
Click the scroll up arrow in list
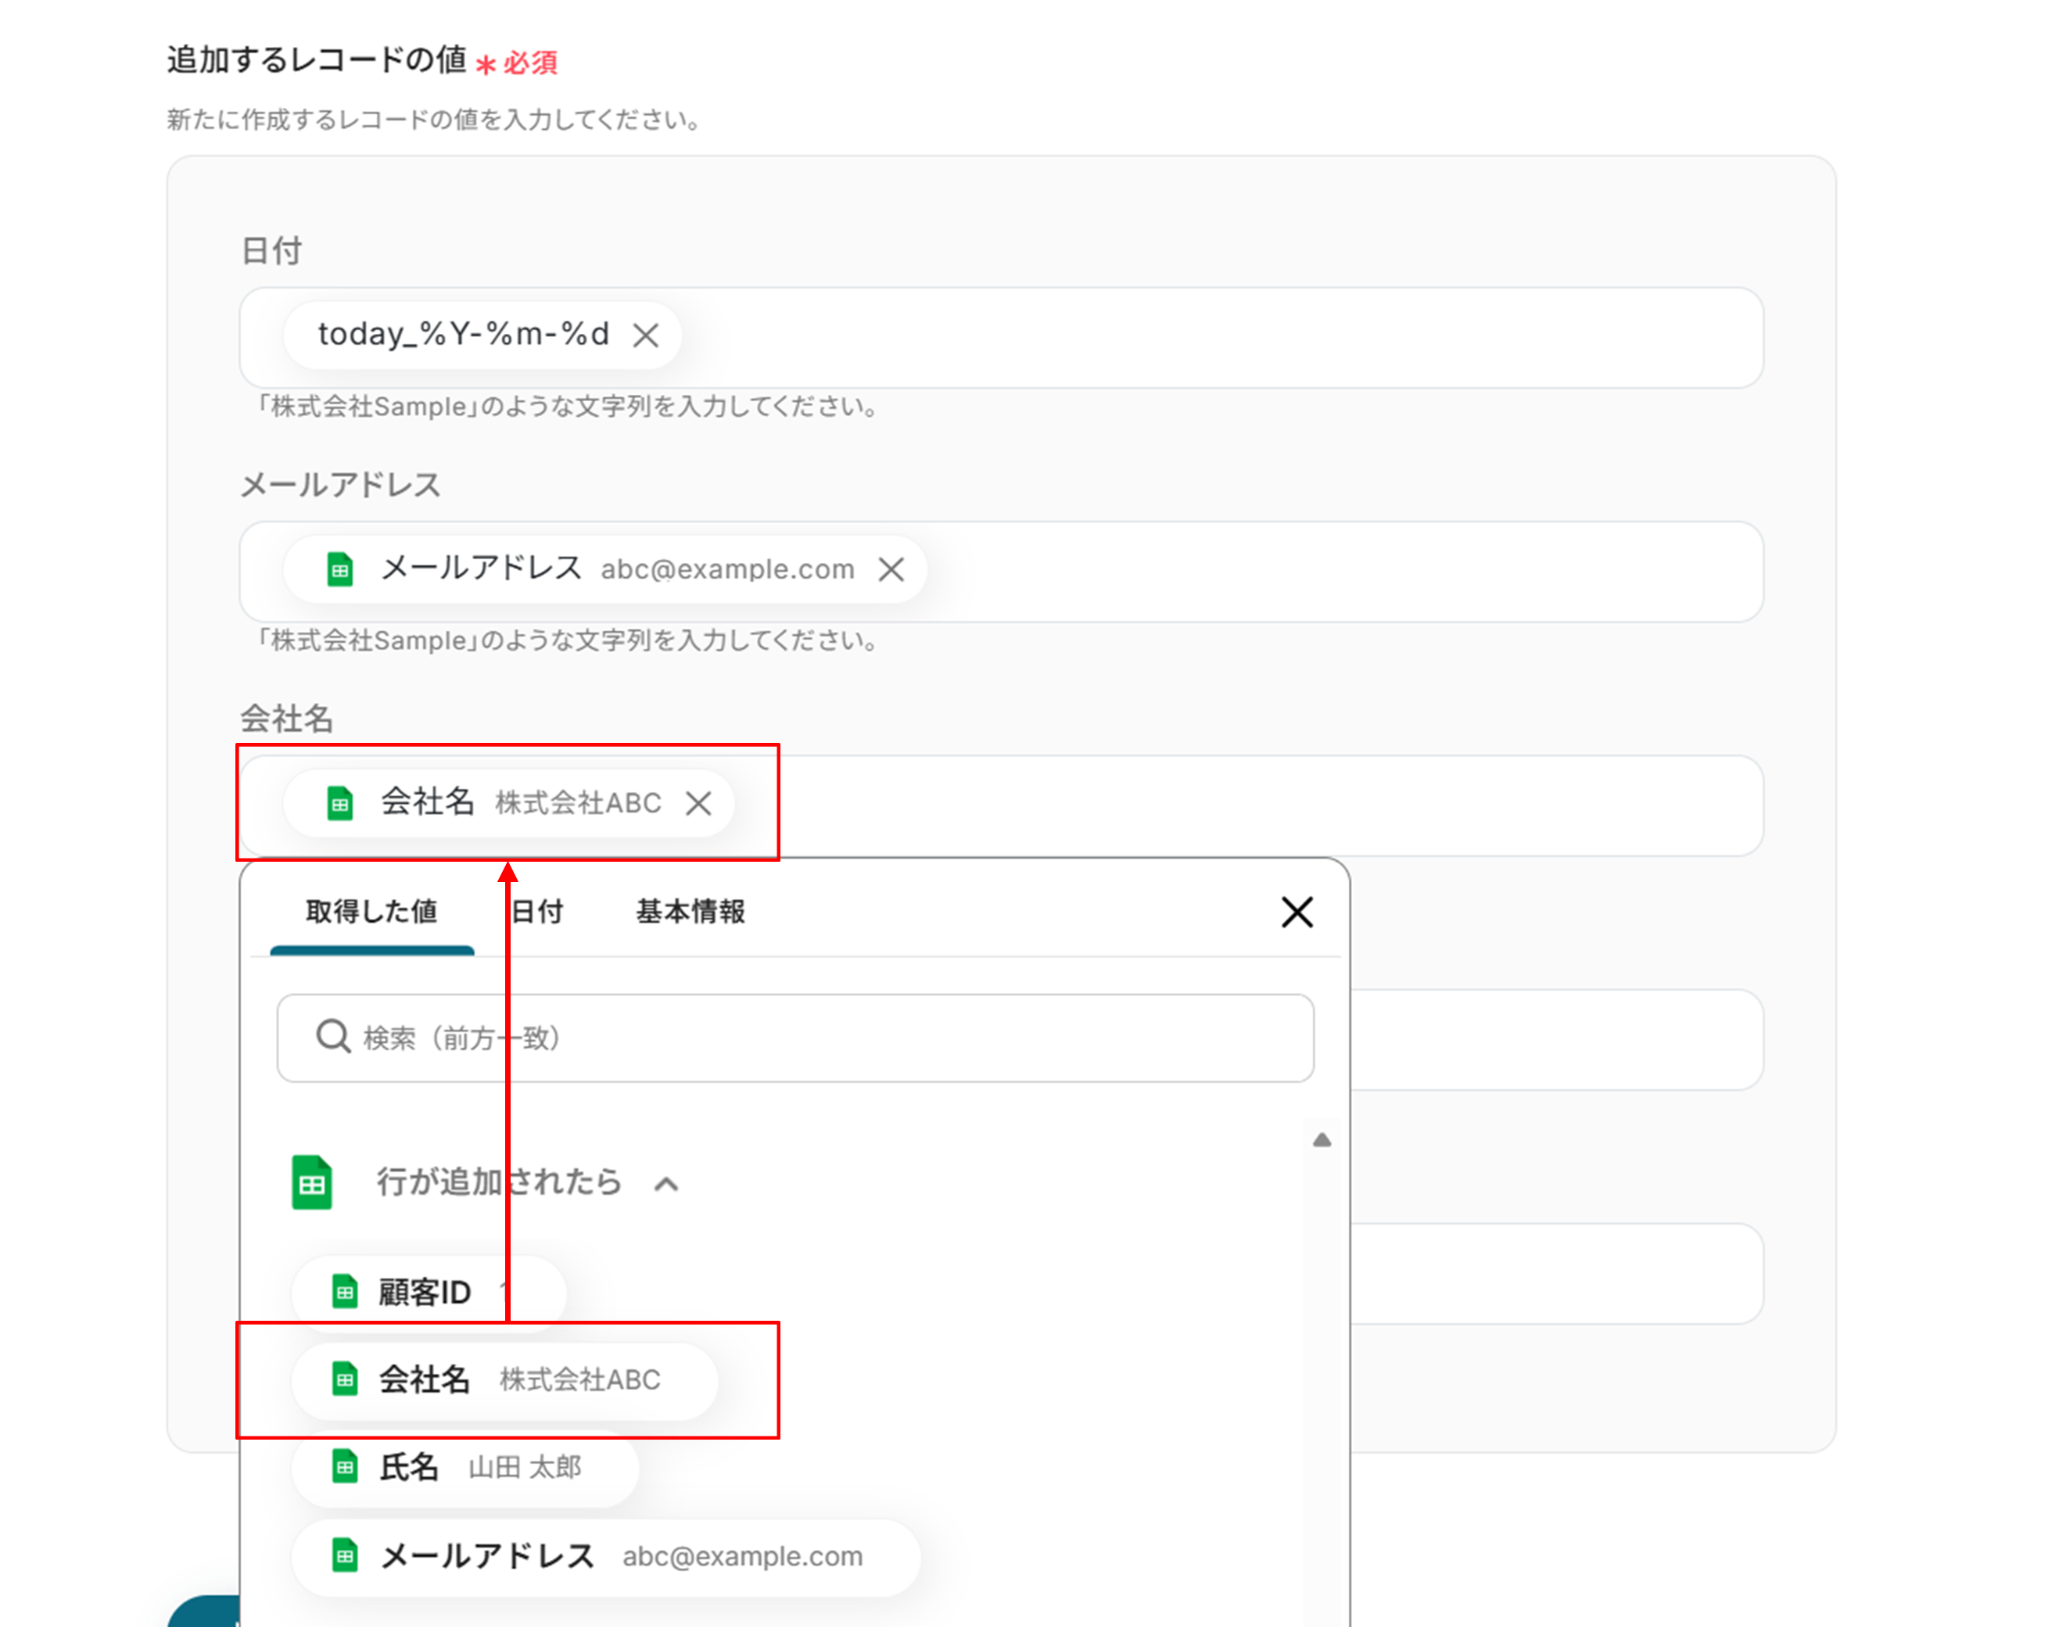pos(1321,1140)
